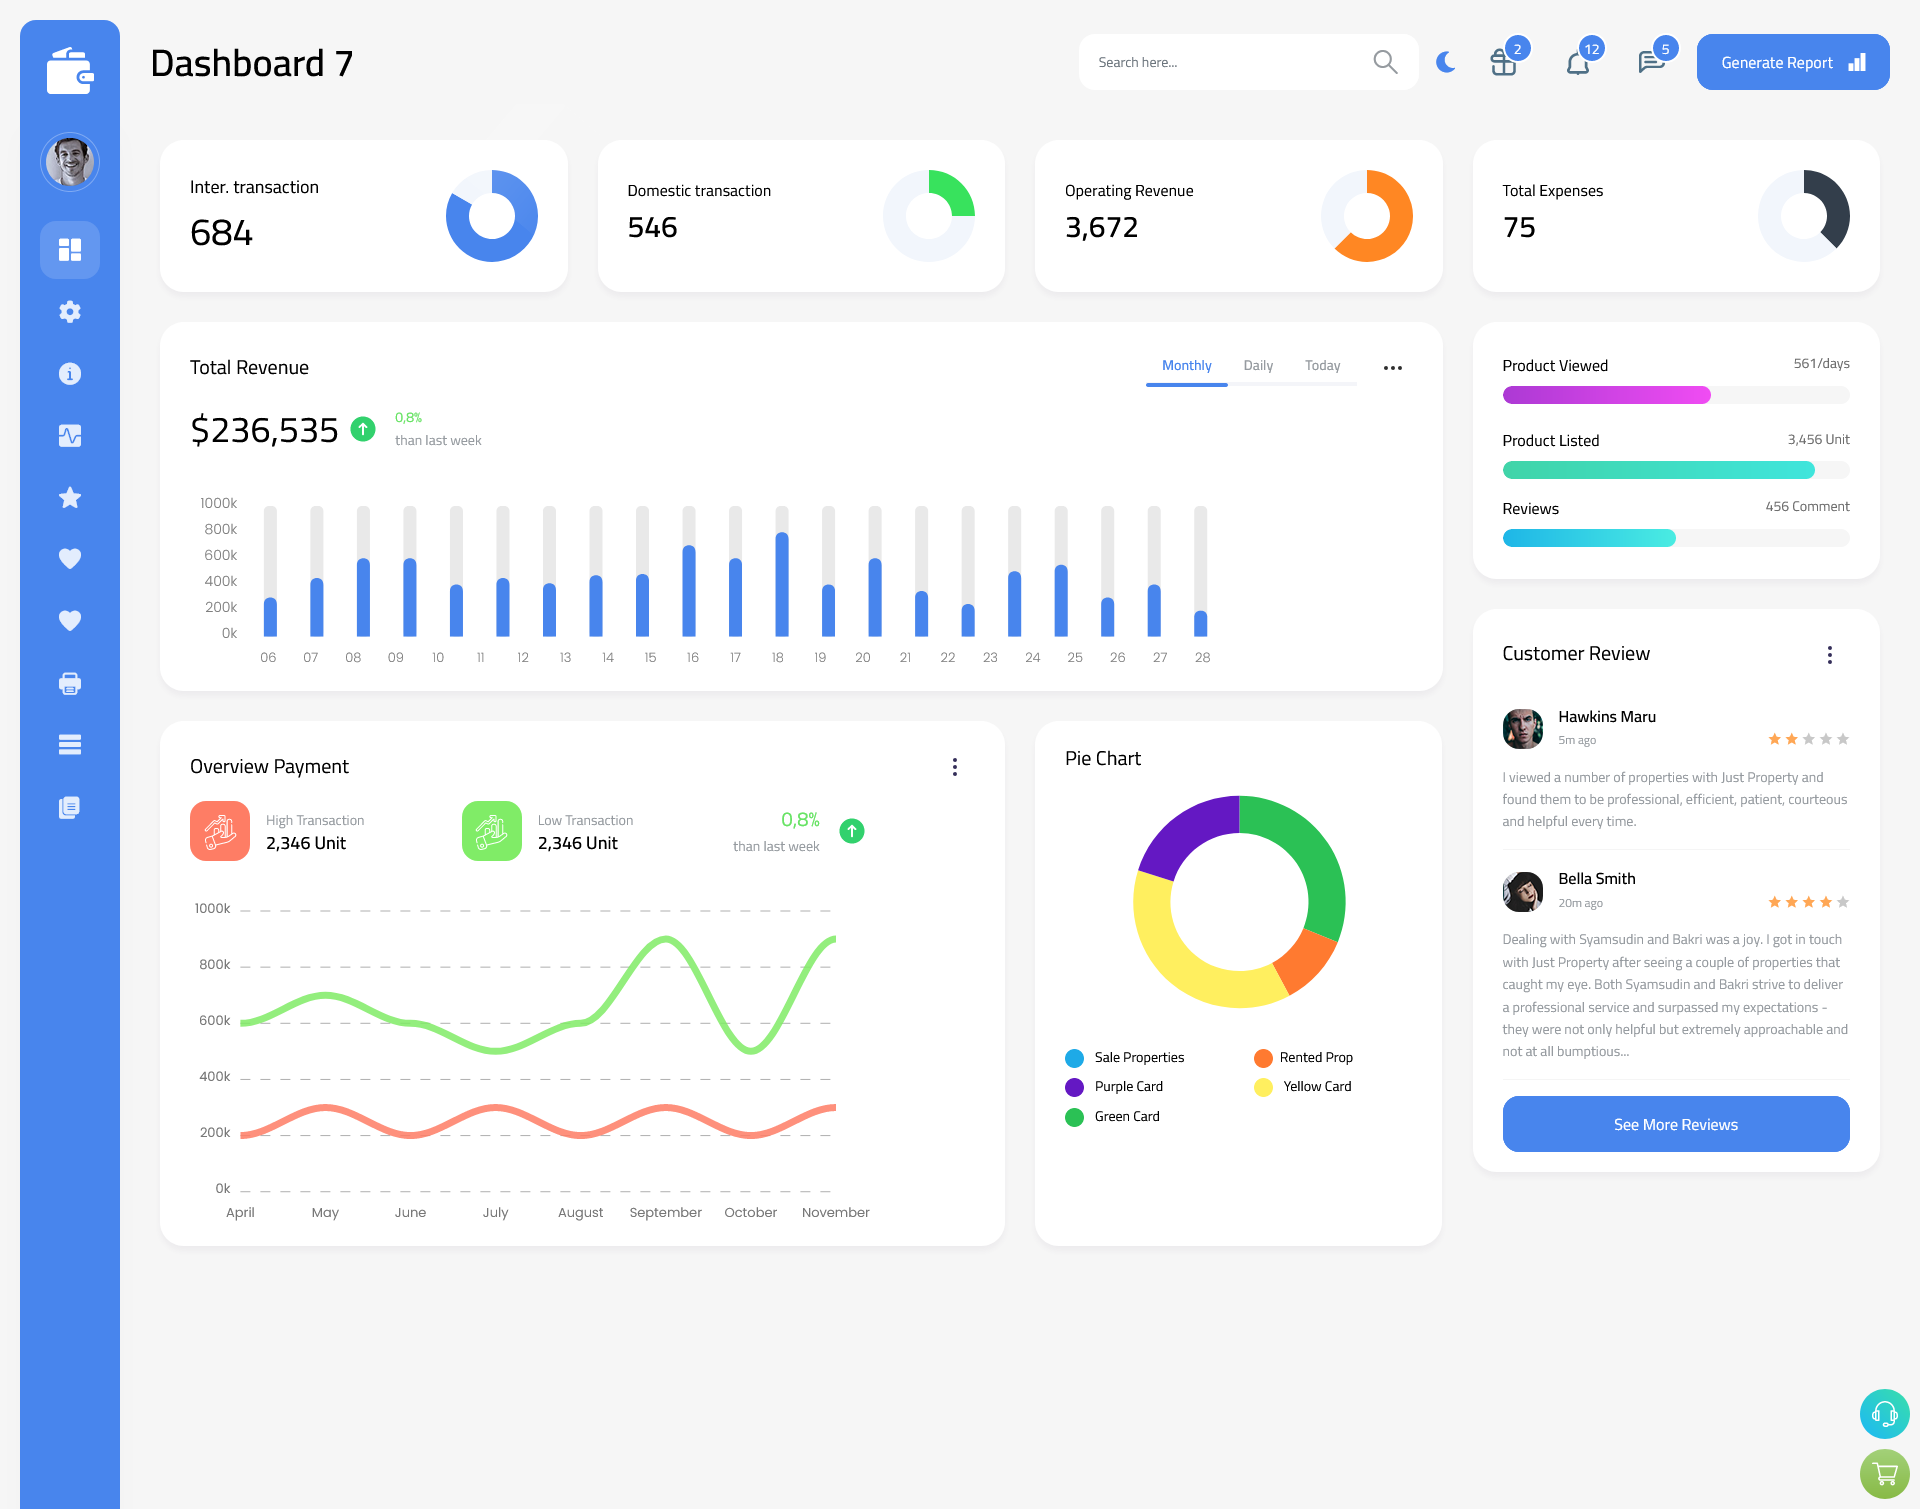Toggle the gift/offers icon notification

pyautogui.click(x=1504, y=61)
